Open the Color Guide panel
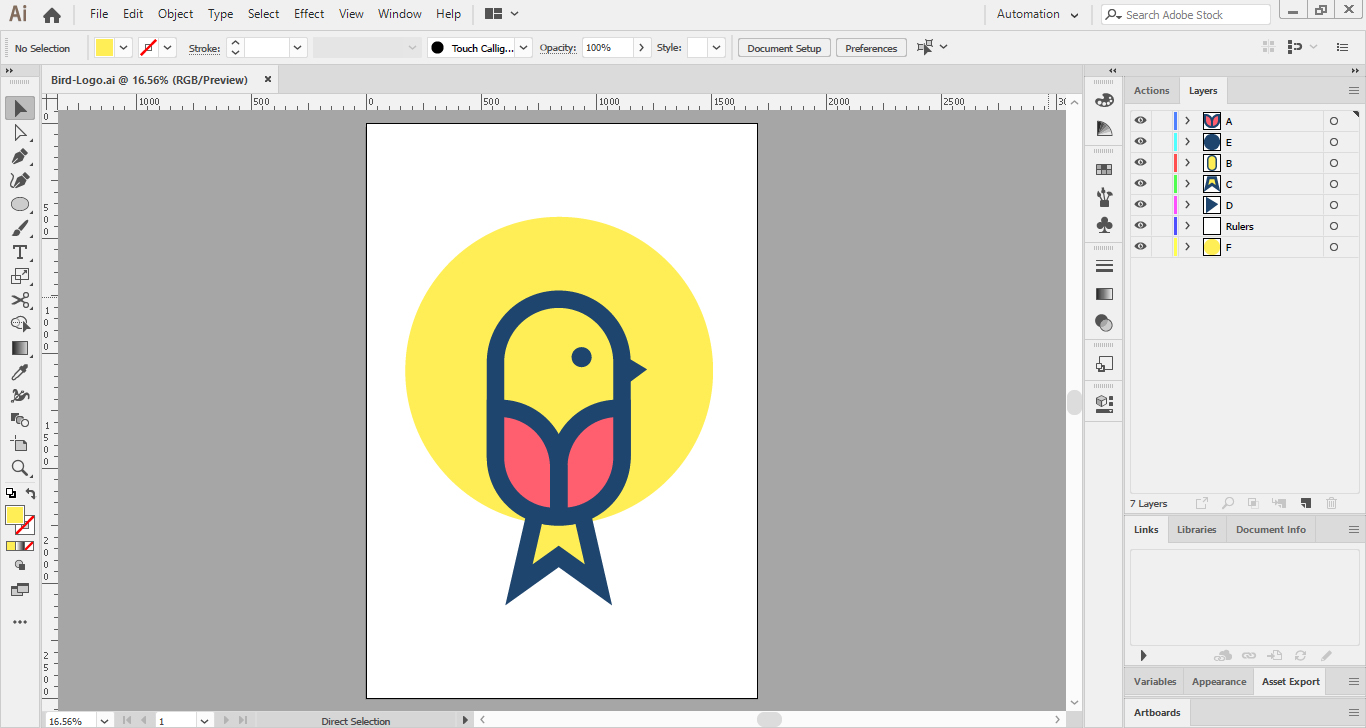This screenshot has width=1366, height=728. click(1104, 128)
